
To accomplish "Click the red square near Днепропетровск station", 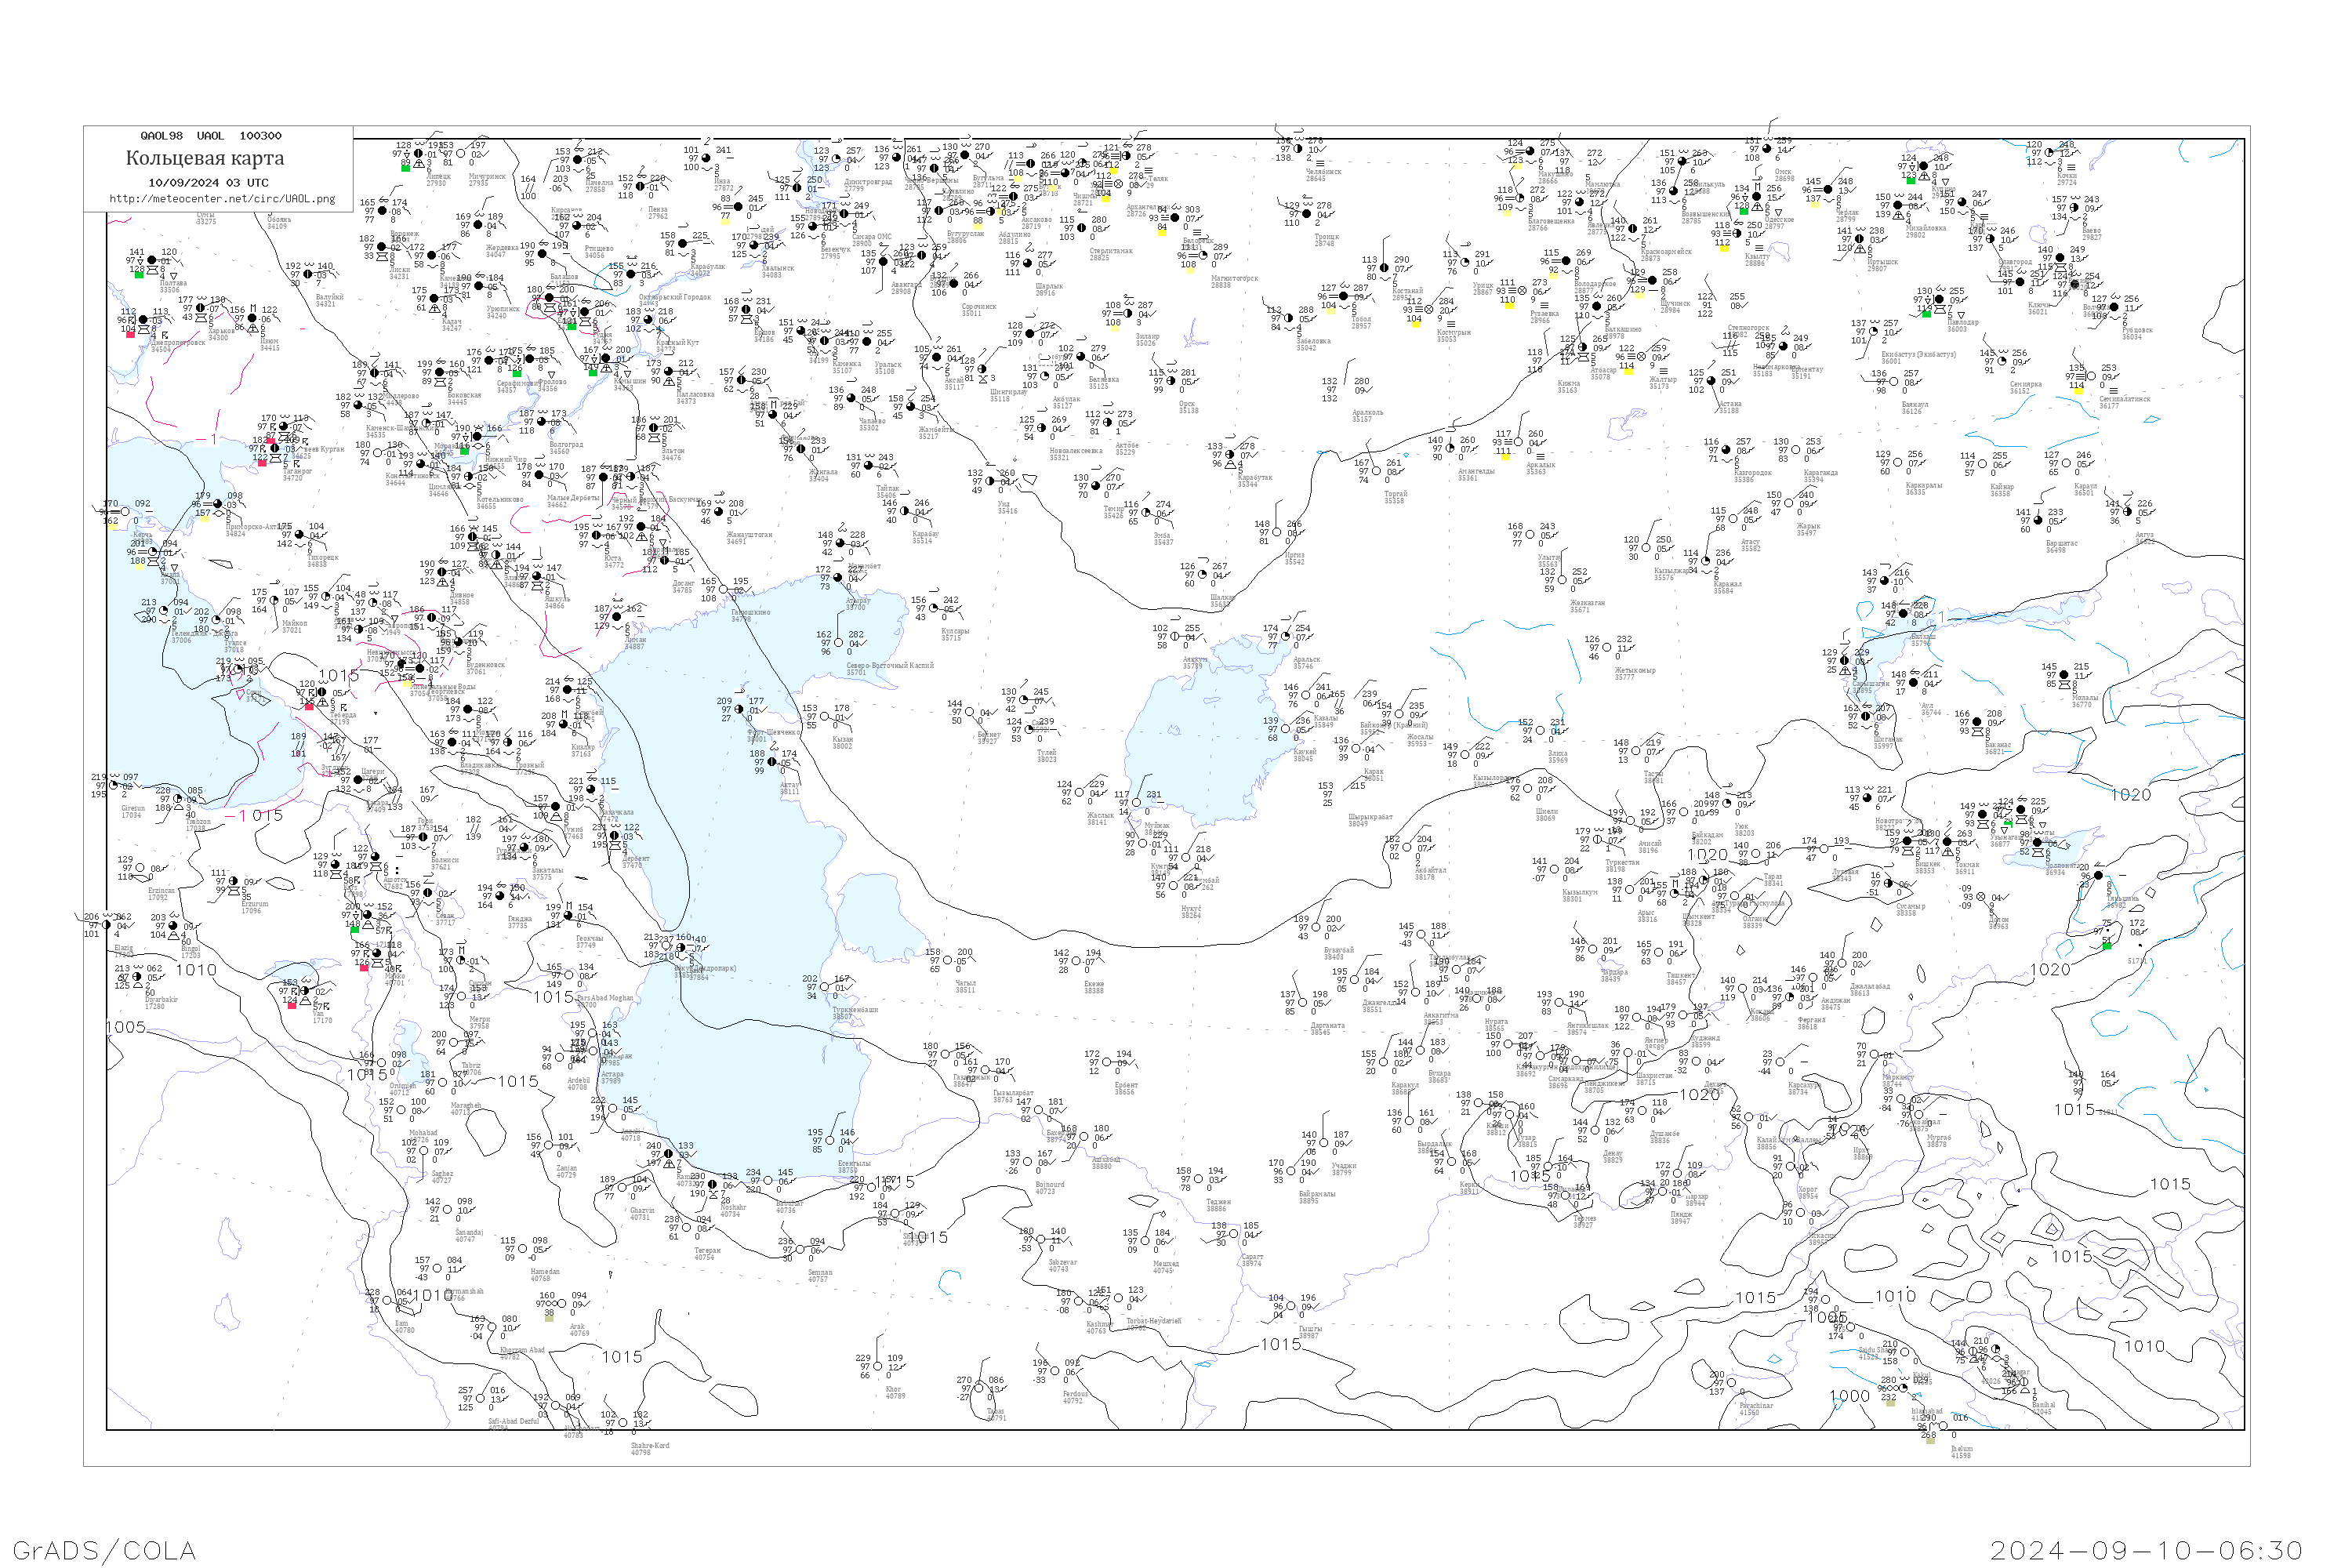I will [131, 335].
